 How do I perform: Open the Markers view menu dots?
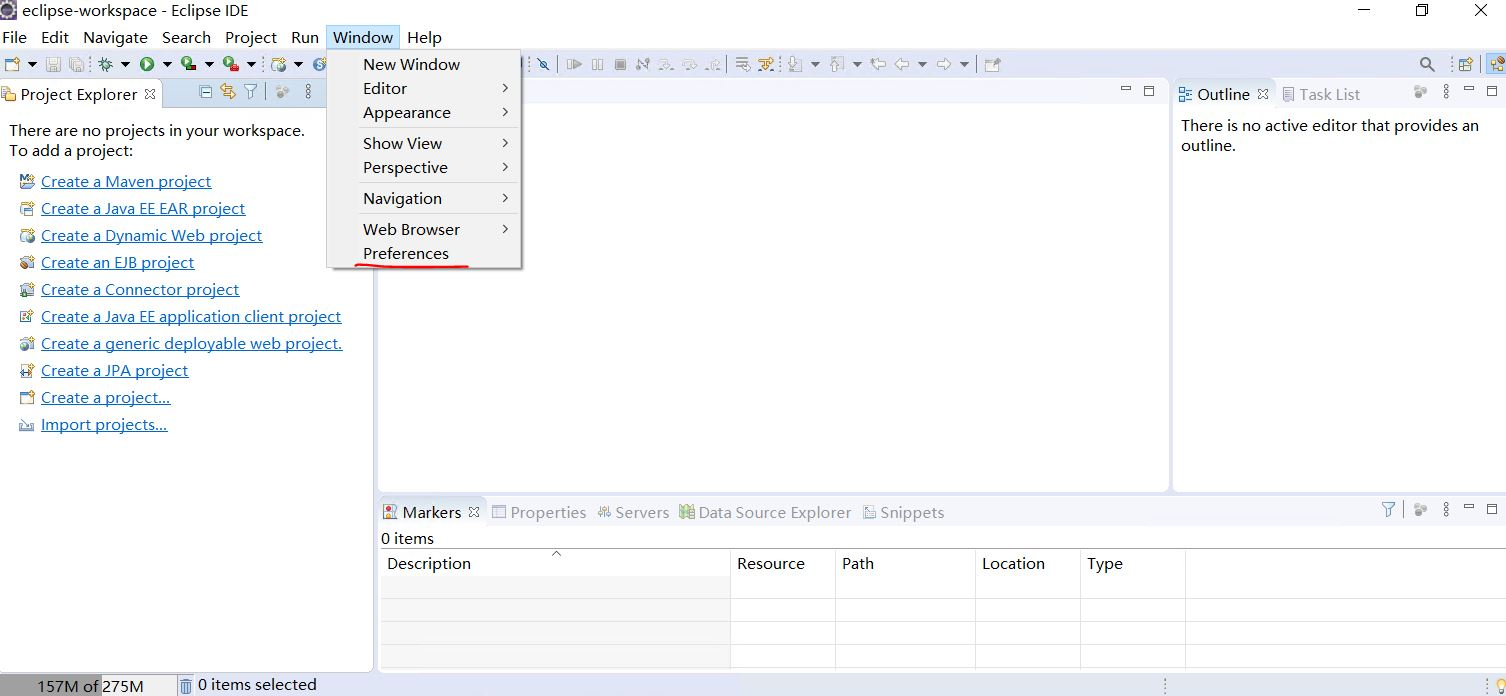(x=1446, y=510)
